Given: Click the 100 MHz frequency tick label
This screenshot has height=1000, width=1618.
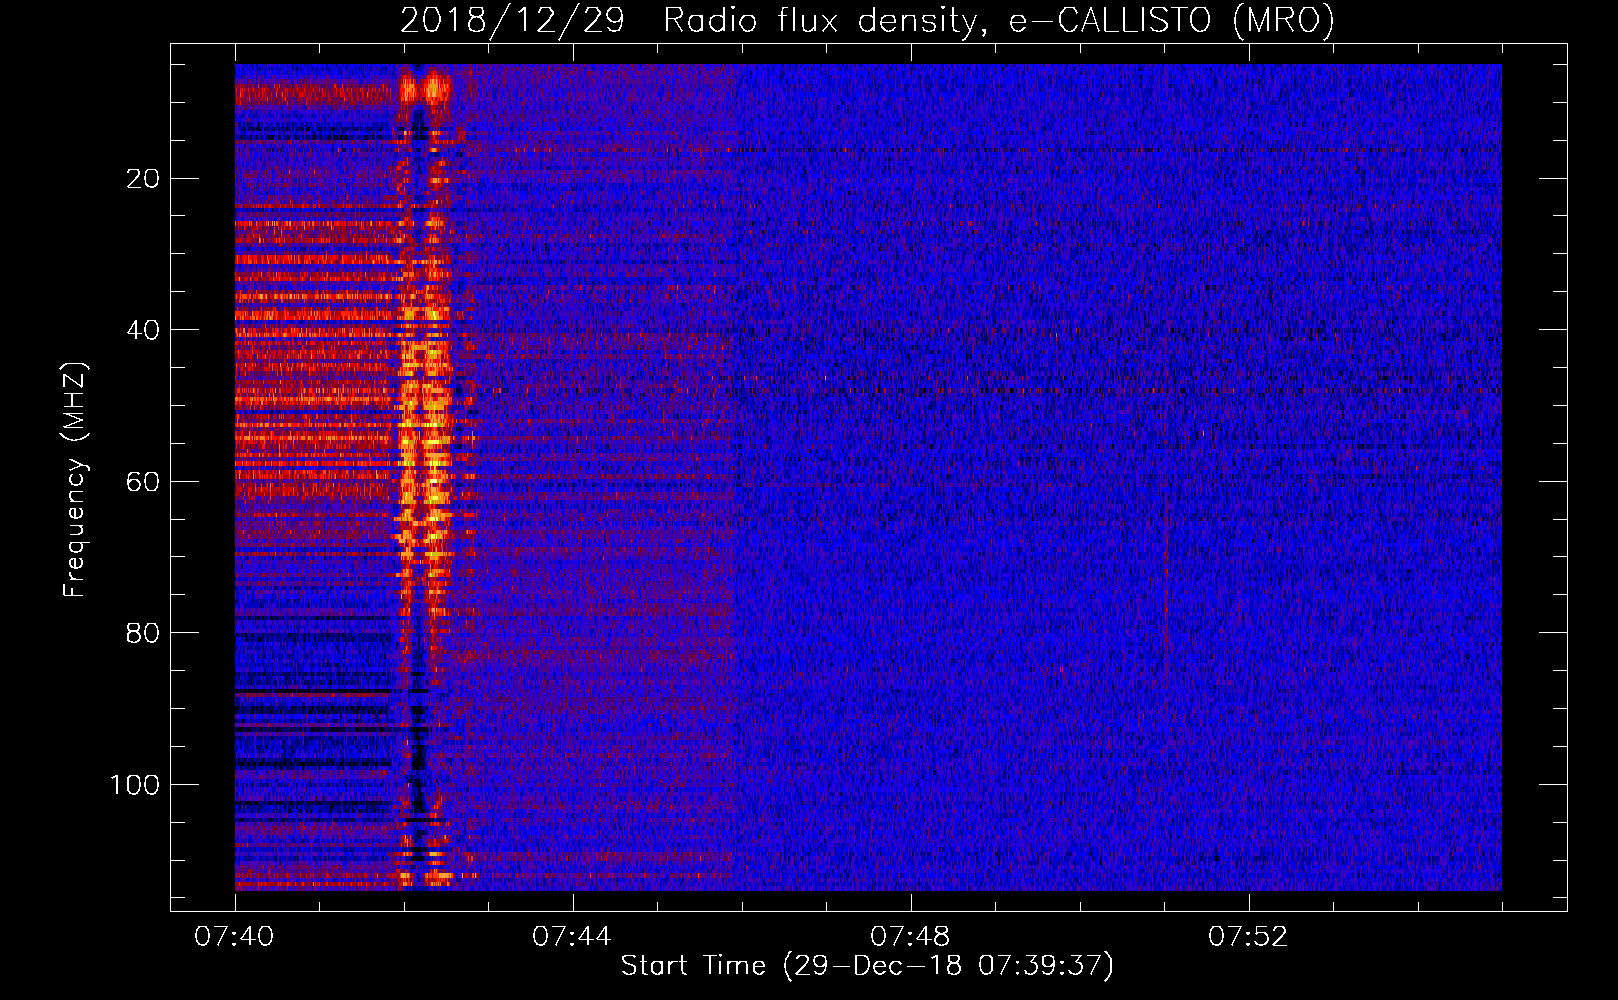Looking at the screenshot, I should (135, 785).
